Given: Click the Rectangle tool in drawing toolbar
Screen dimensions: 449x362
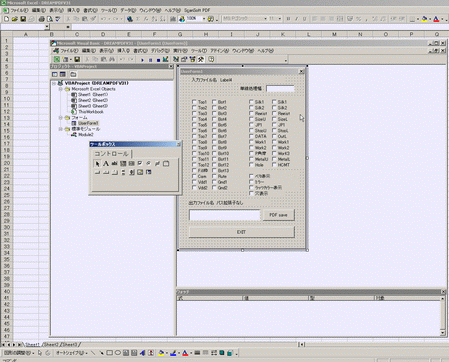Looking at the screenshot, I should click(x=109, y=353).
